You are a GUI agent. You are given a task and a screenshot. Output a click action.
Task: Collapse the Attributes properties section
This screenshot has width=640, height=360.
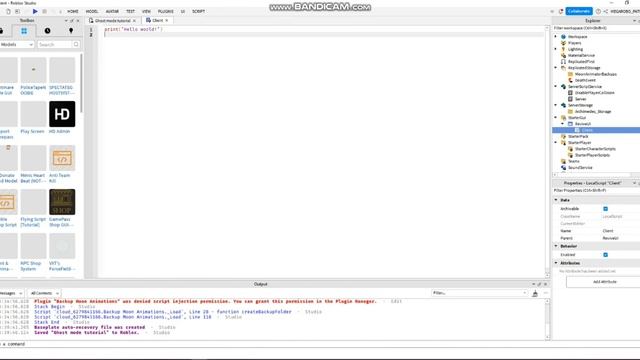[x=556, y=263]
